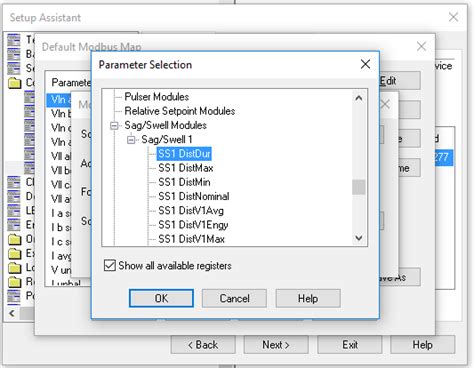
Task: Collapse the Sag/Swell 1 node
Action: click(x=131, y=140)
